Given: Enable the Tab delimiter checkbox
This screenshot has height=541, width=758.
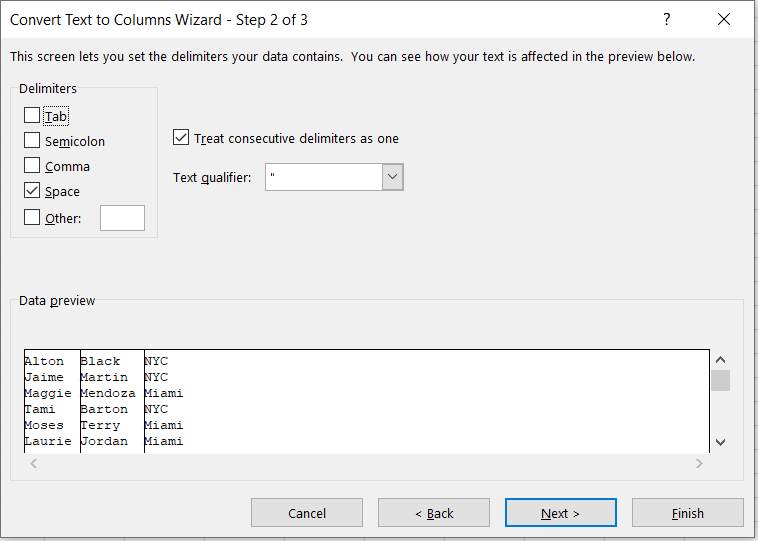Looking at the screenshot, I should (32, 116).
